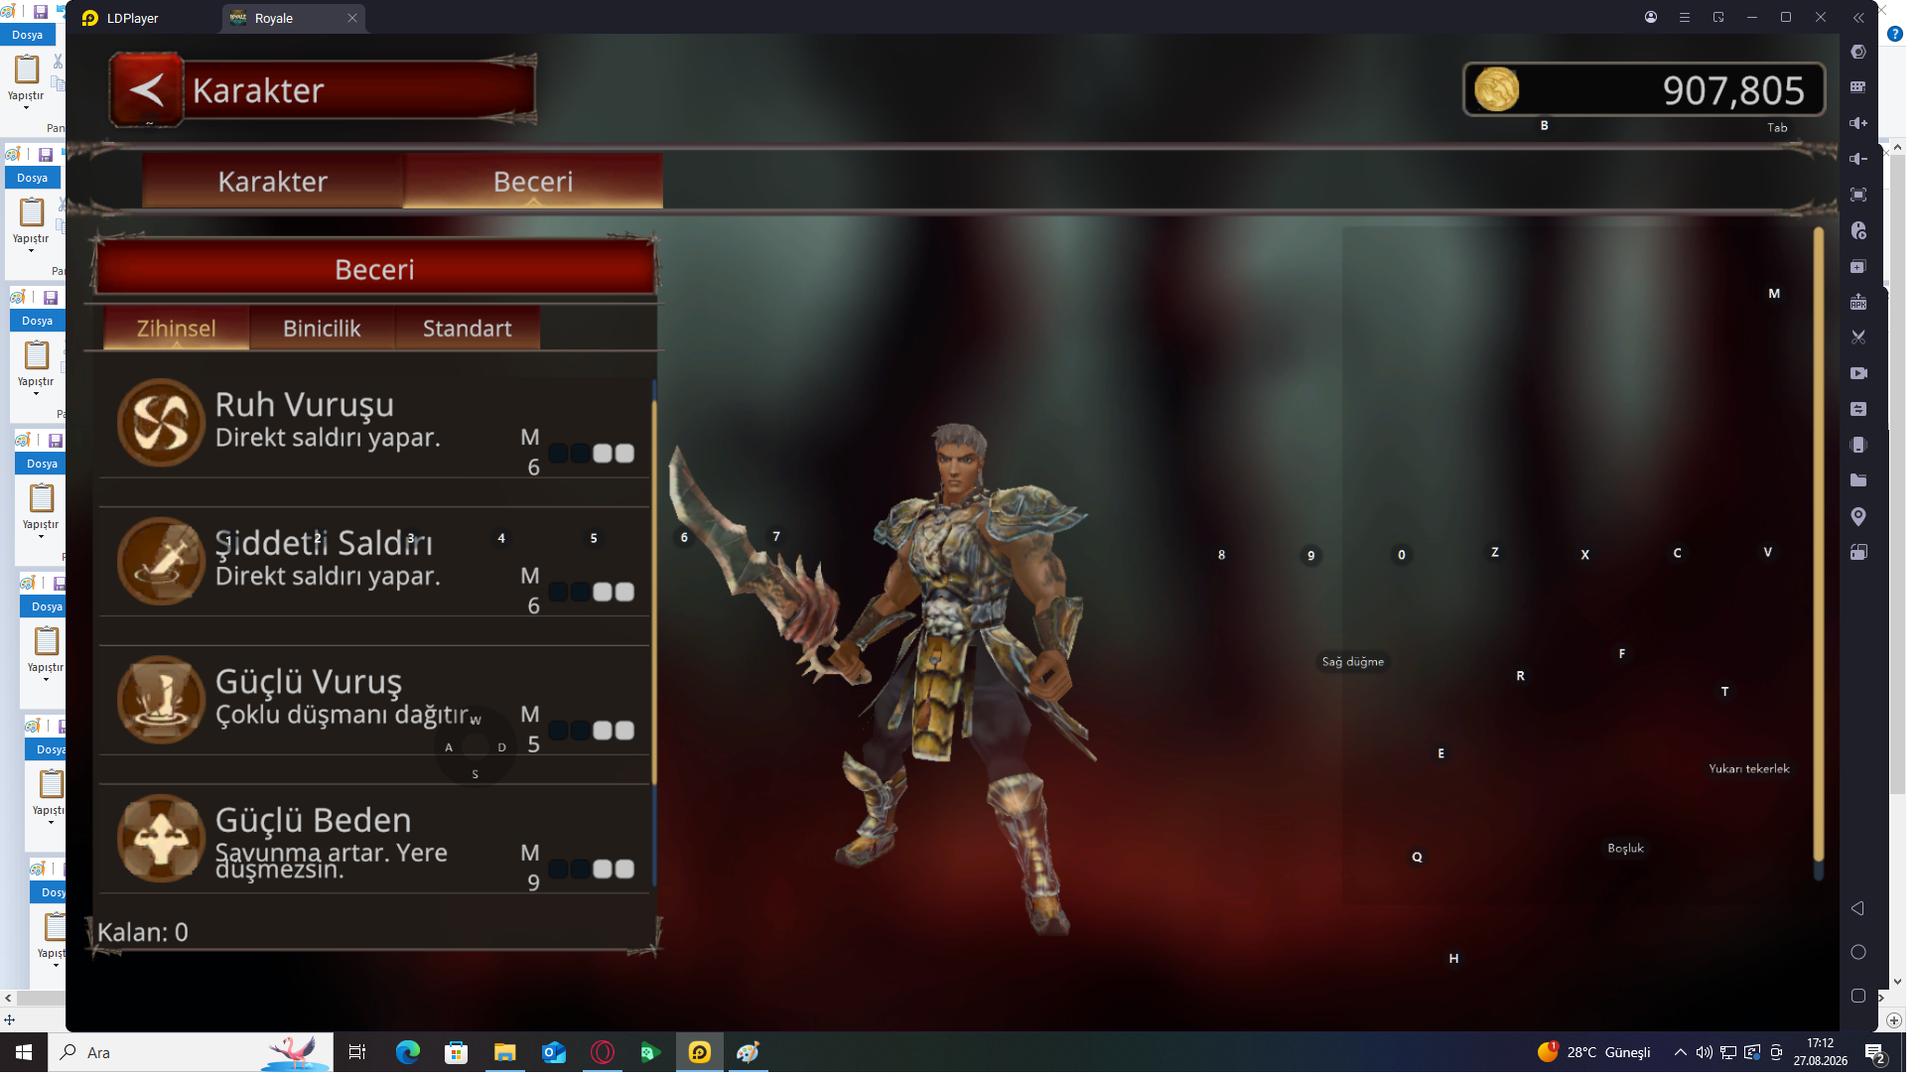This screenshot has width=1920, height=1078.
Task: Click the Beceri red panel header
Action: pyautogui.click(x=375, y=269)
